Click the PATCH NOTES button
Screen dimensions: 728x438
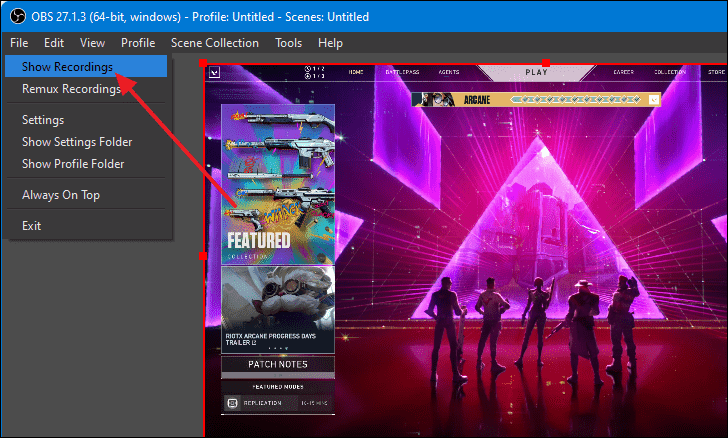278,364
